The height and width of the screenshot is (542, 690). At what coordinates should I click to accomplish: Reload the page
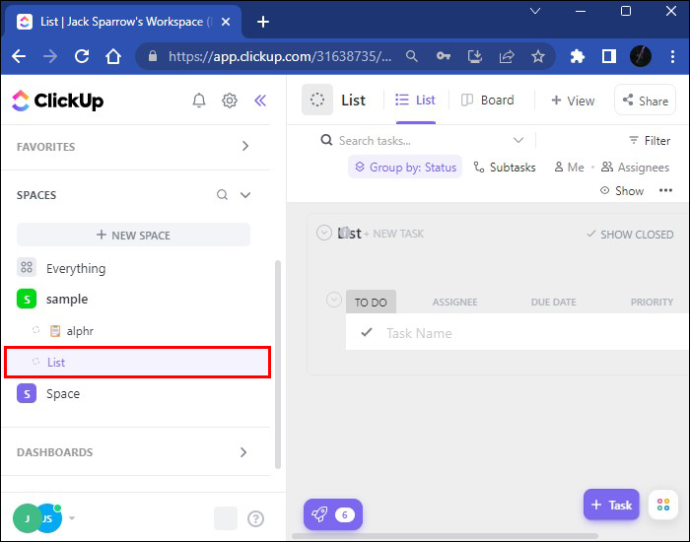pos(82,56)
